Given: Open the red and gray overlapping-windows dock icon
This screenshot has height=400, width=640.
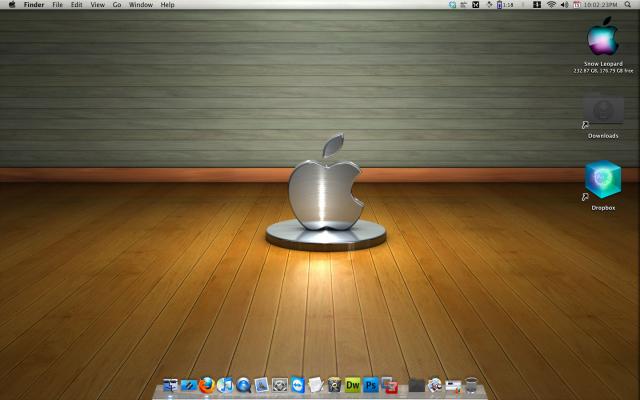Looking at the screenshot, I should (389, 385).
